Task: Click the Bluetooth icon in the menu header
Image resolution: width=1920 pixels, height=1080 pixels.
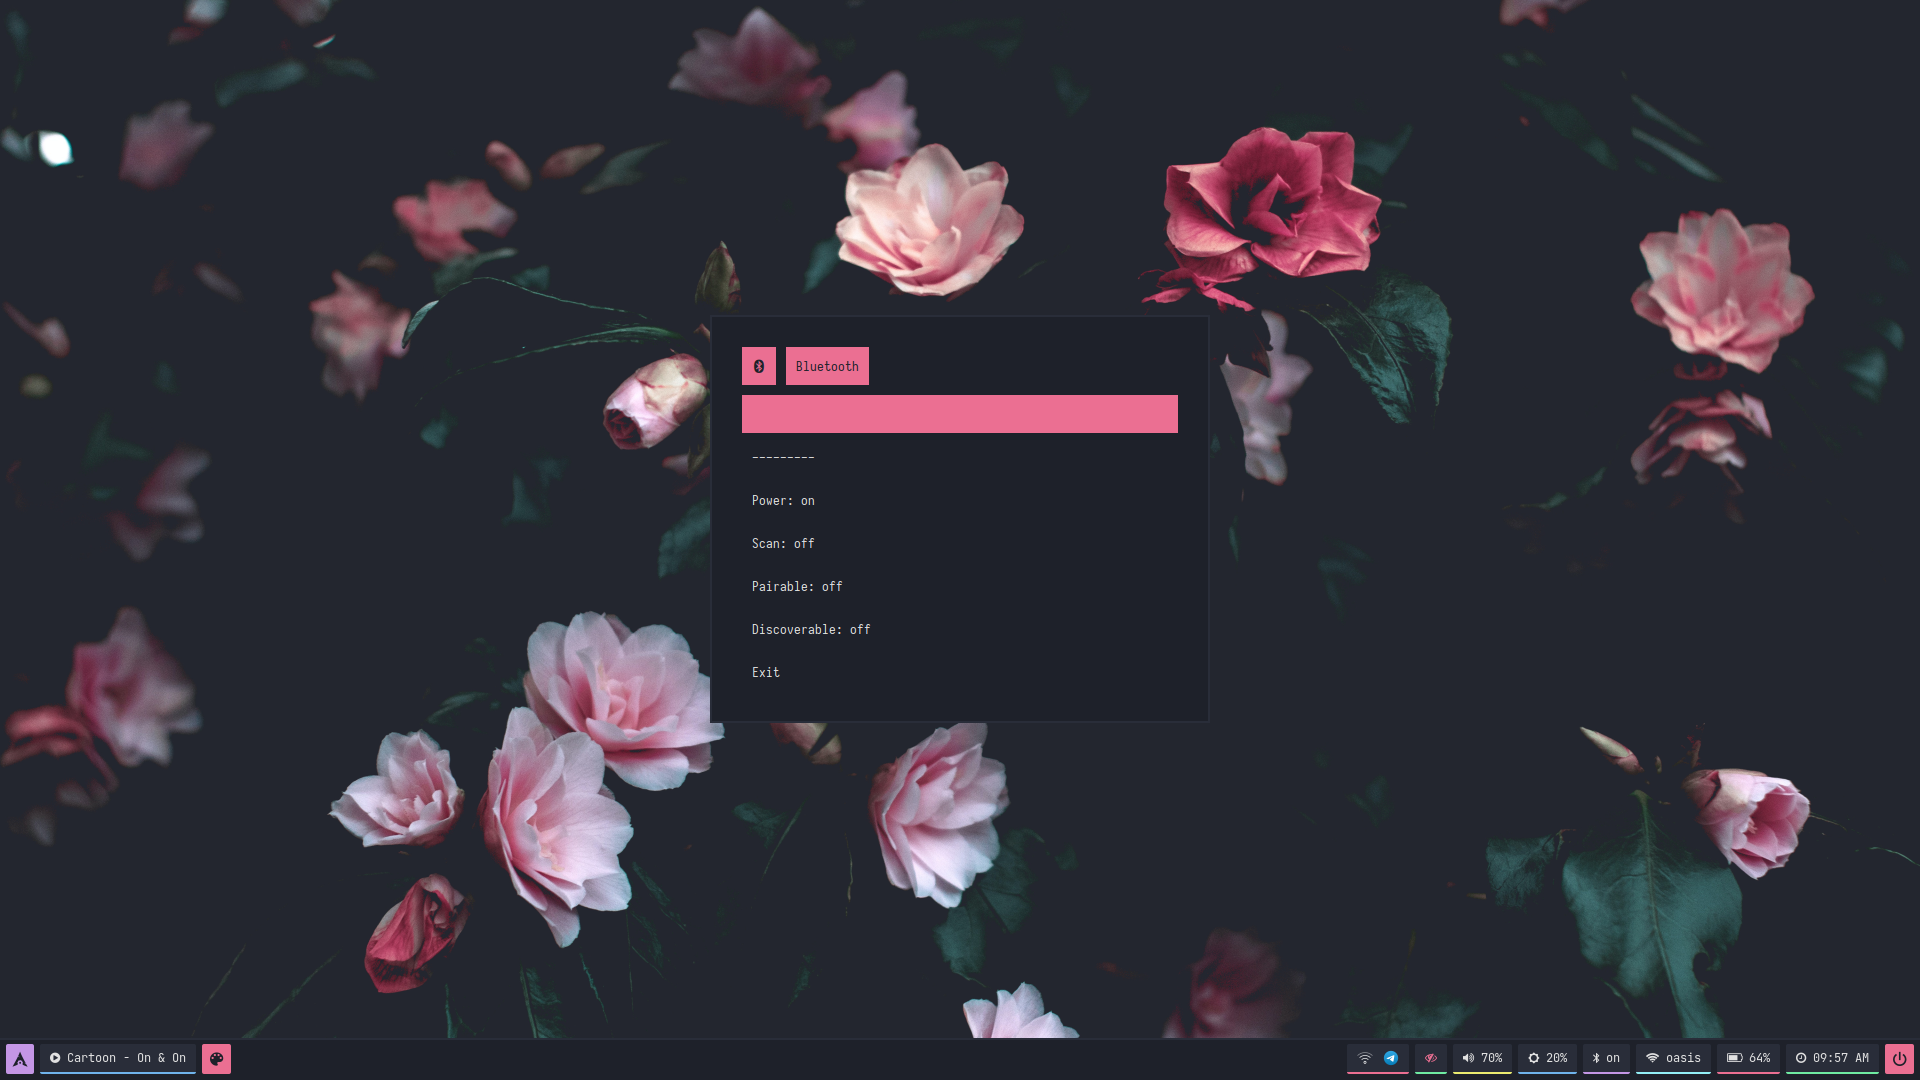Action: (759, 366)
